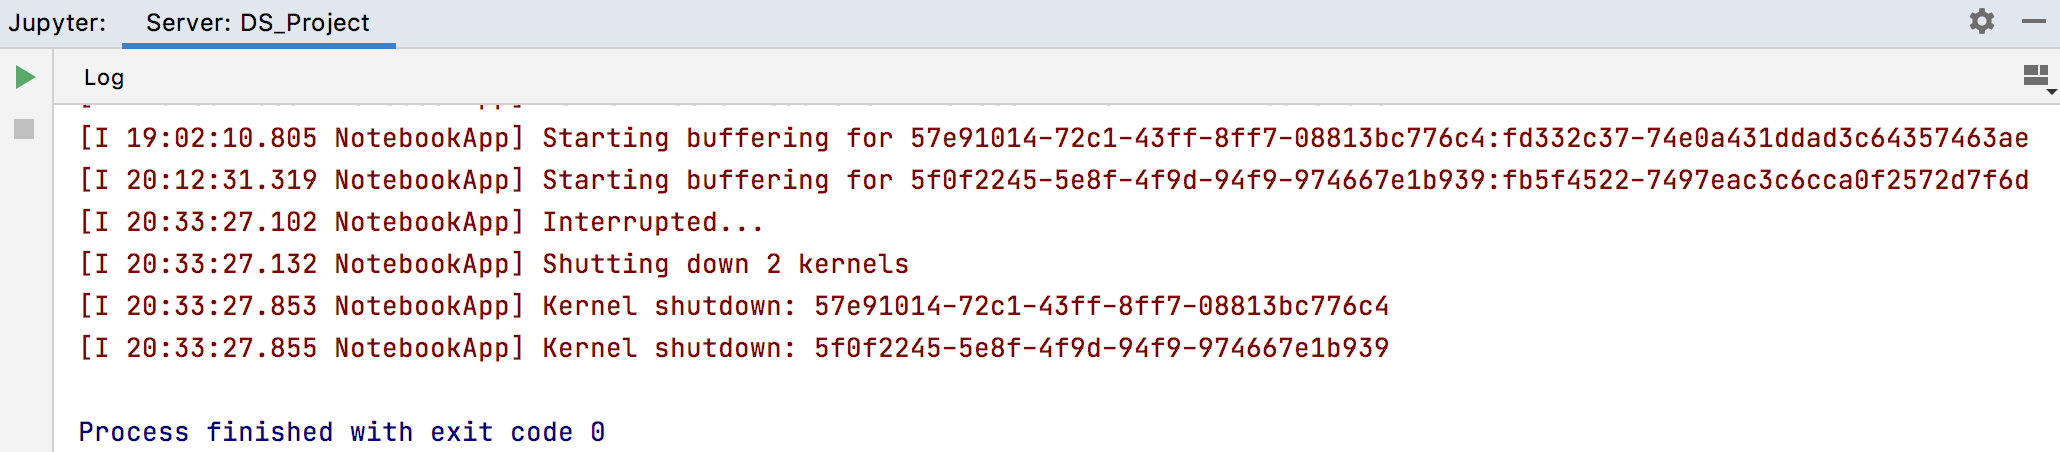Click the buffering session ID ending in 7463ae
Image resolution: width=2060 pixels, height=452 pixels.
(x=1469, y=138)
